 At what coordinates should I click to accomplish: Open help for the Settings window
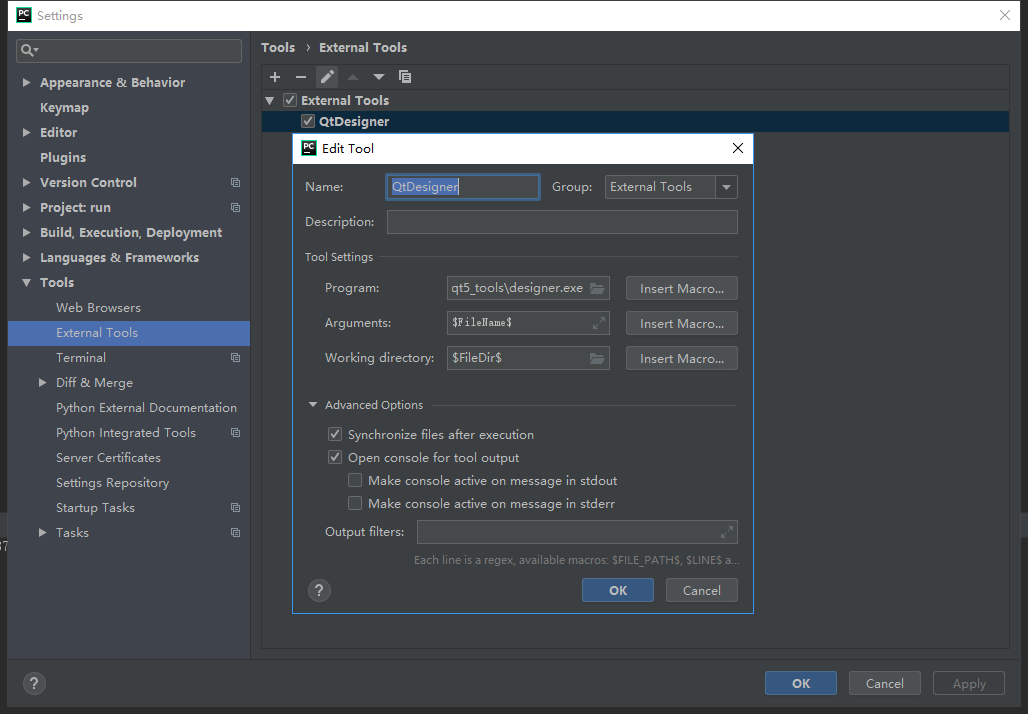coord(35,683)
